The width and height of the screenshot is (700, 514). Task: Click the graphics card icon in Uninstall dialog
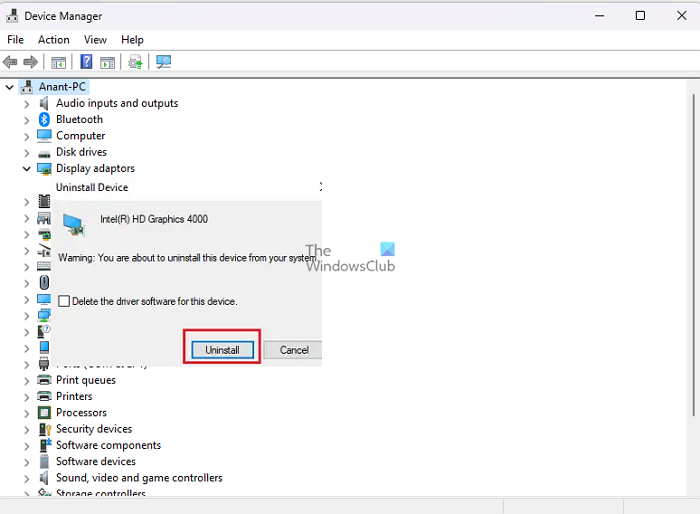(x=74, y=224)
